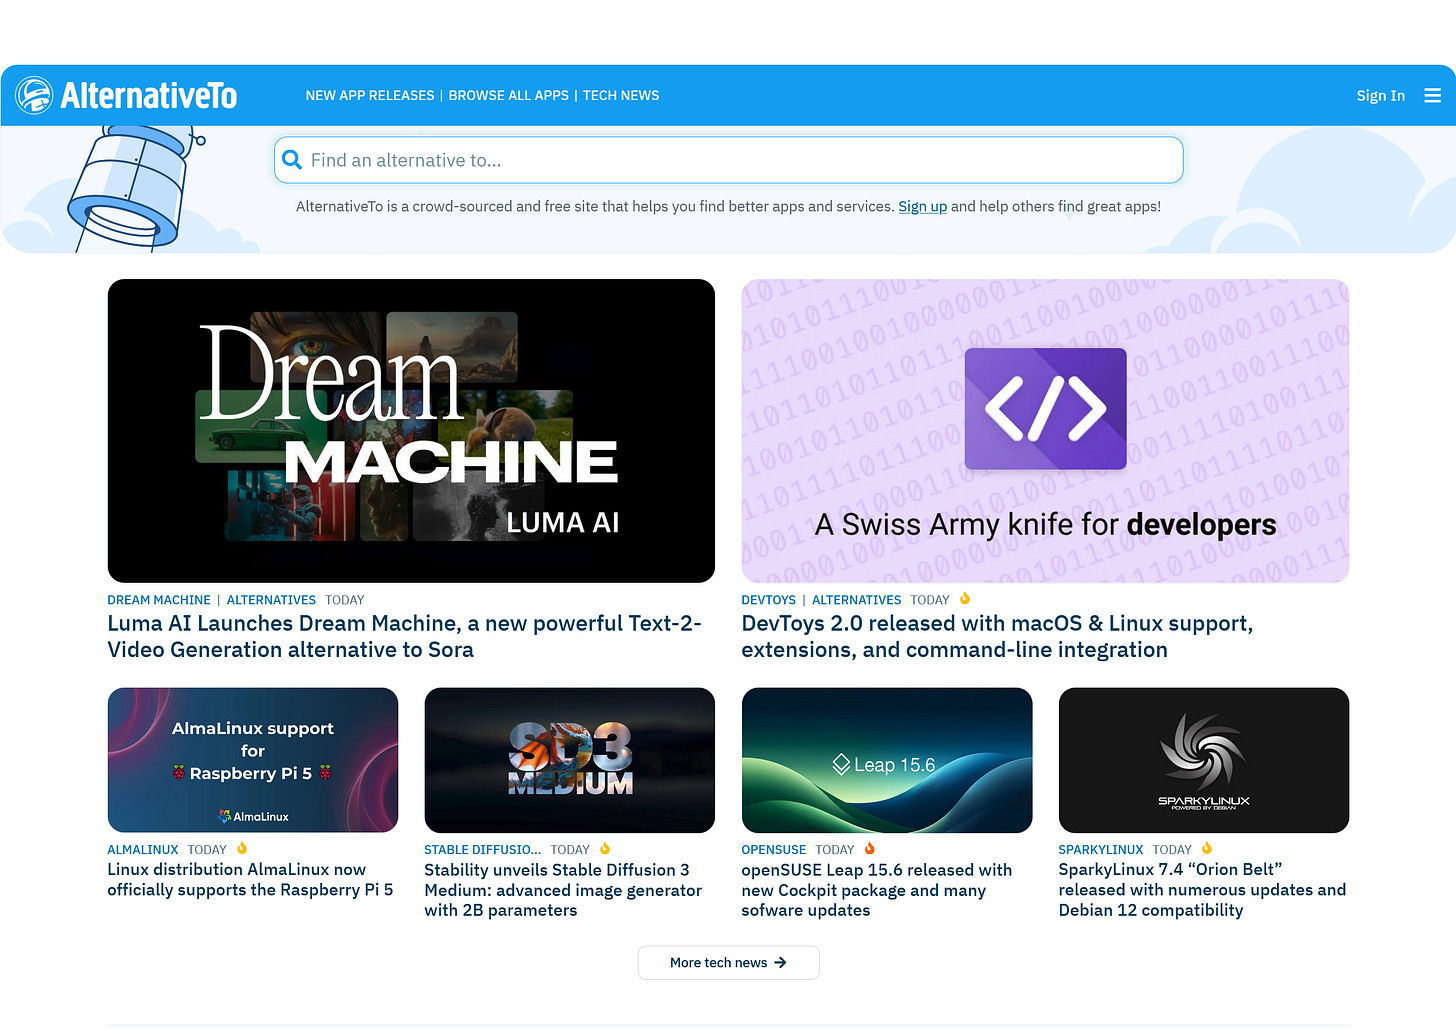Open Luma AI Launches Dream Machine headline
The image size is (1456, 1029).
405,637
